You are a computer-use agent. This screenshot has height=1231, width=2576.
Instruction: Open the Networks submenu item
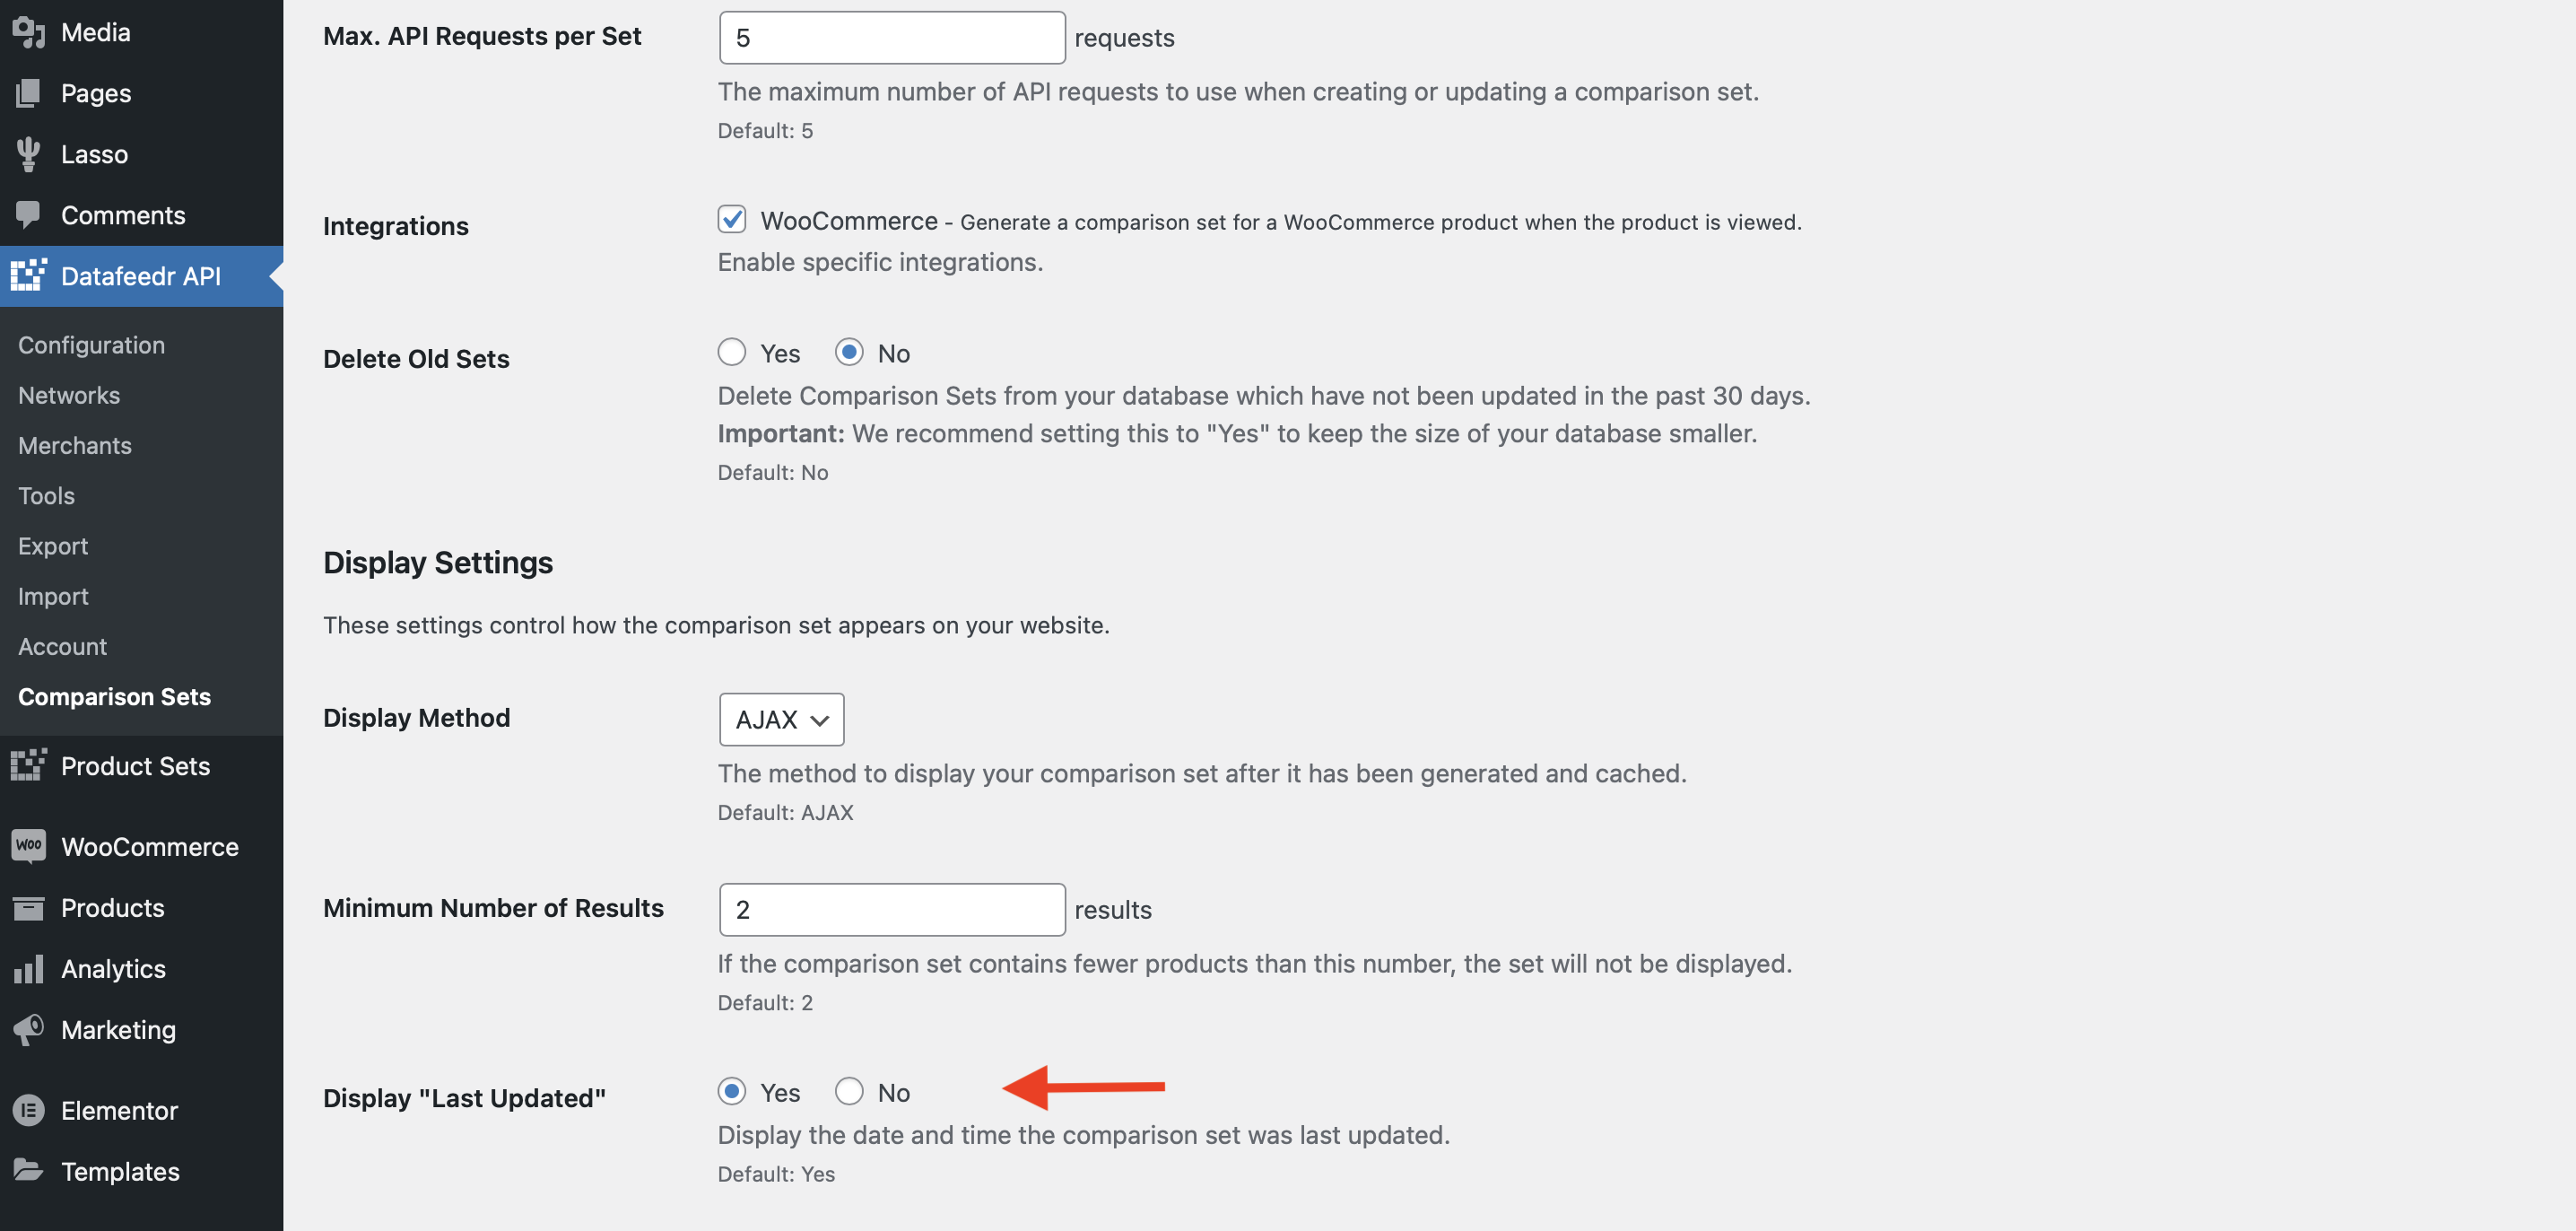[69, 395]
